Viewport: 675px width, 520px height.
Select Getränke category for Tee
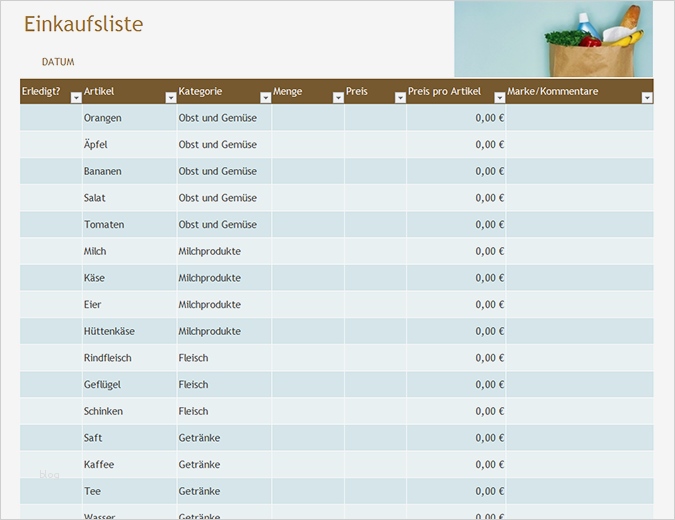[224, 491]
